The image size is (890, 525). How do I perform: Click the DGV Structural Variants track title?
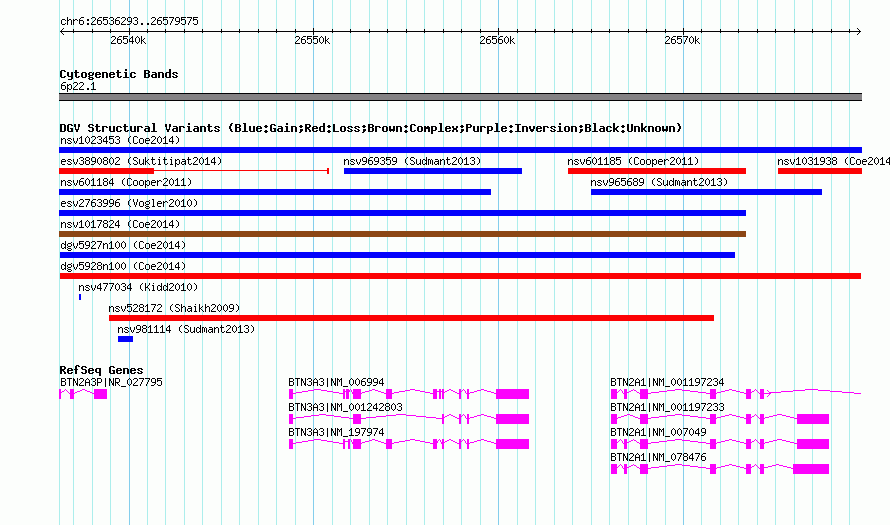pos(371,128)
